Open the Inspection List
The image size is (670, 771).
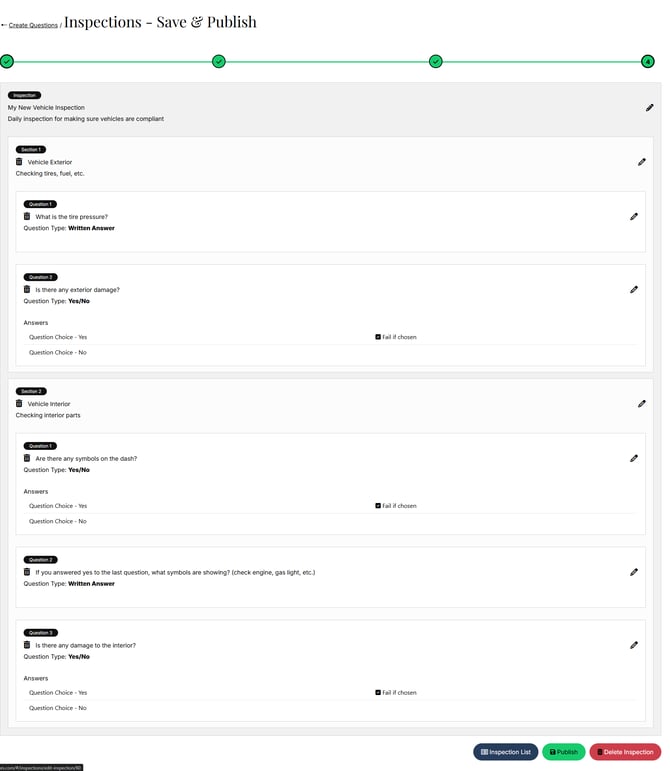click(x=505, y=752)
